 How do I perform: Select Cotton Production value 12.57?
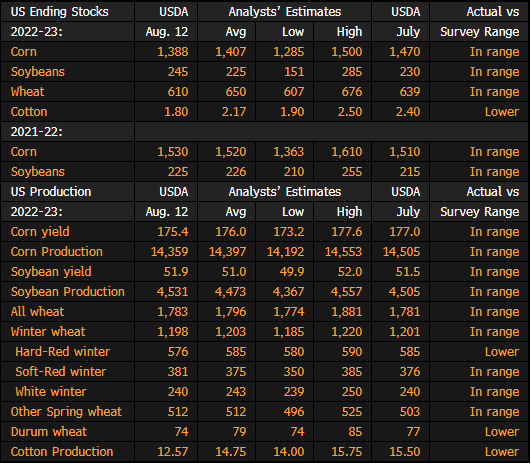click(173, 451)
